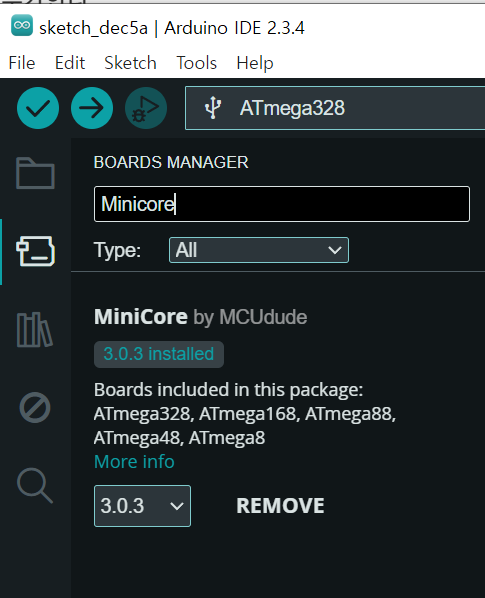The height and width of the screenshot is (598, 485).
Task: Open the Debug panel sidebar icon
Action: point(35,408)
